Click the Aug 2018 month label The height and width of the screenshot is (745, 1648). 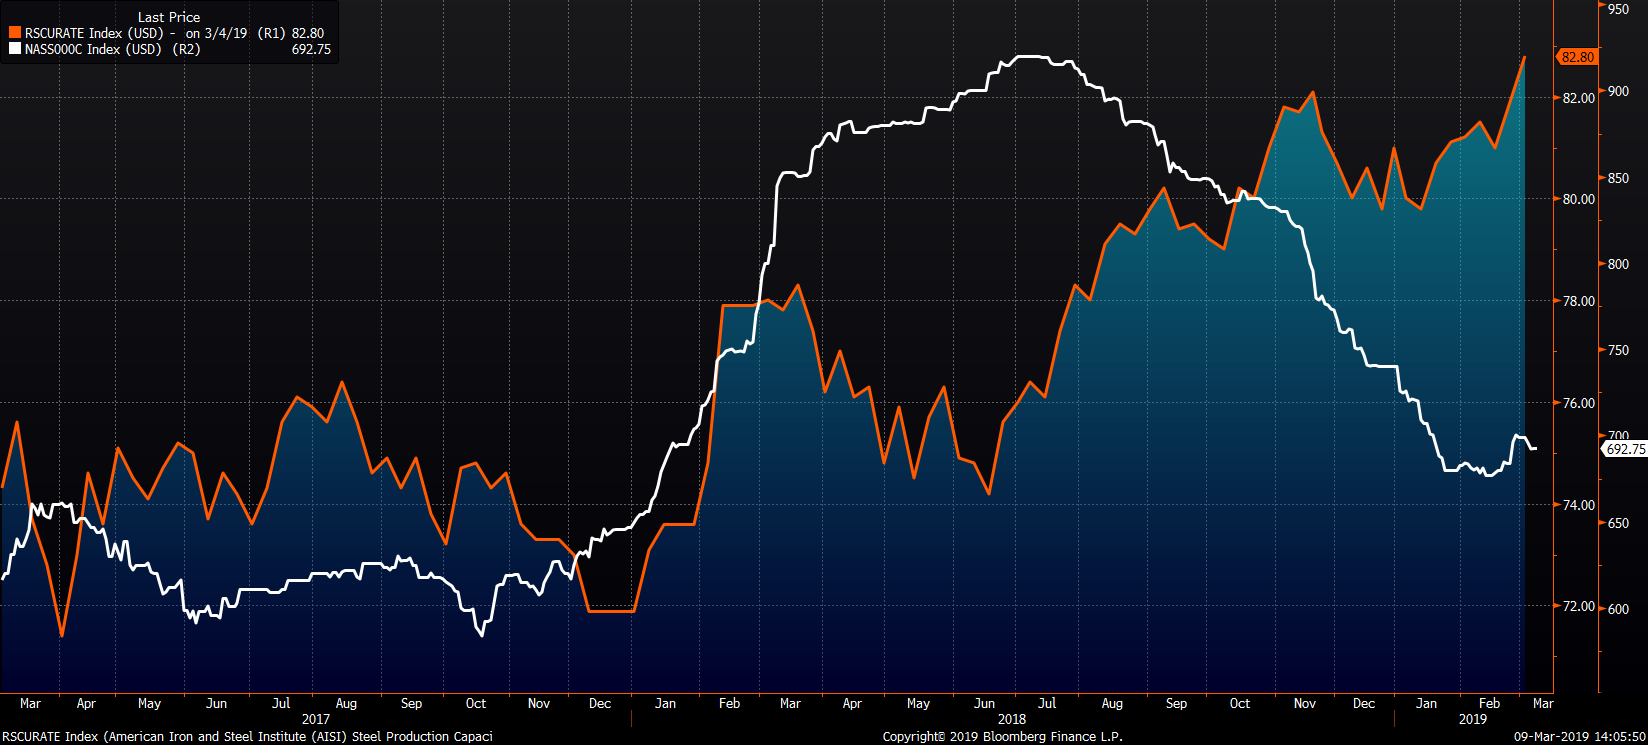1111,703
